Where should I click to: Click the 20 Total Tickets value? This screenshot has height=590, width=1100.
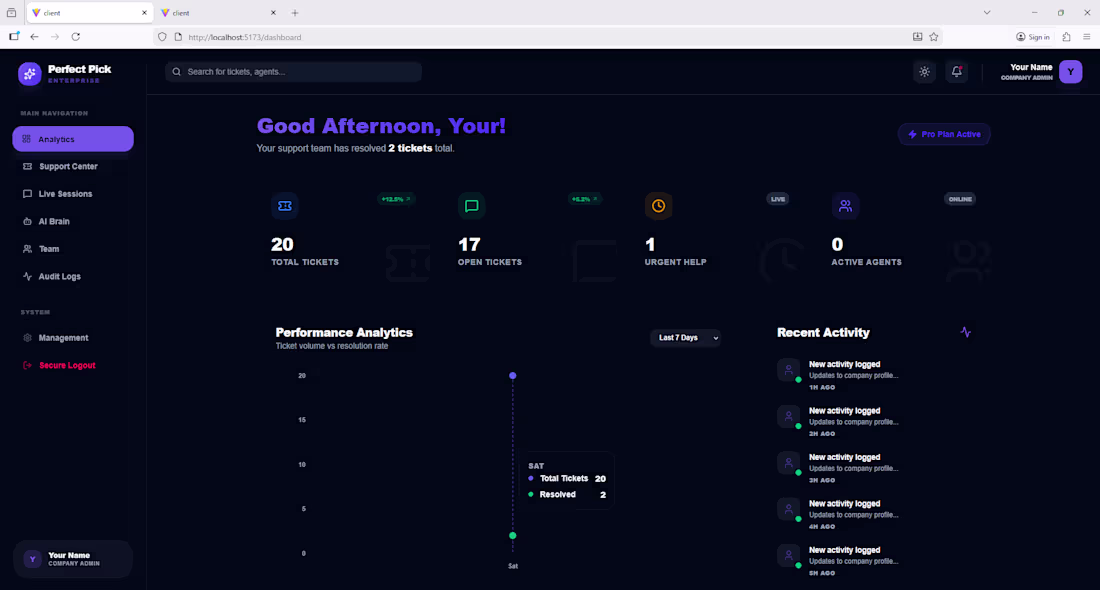282,244
